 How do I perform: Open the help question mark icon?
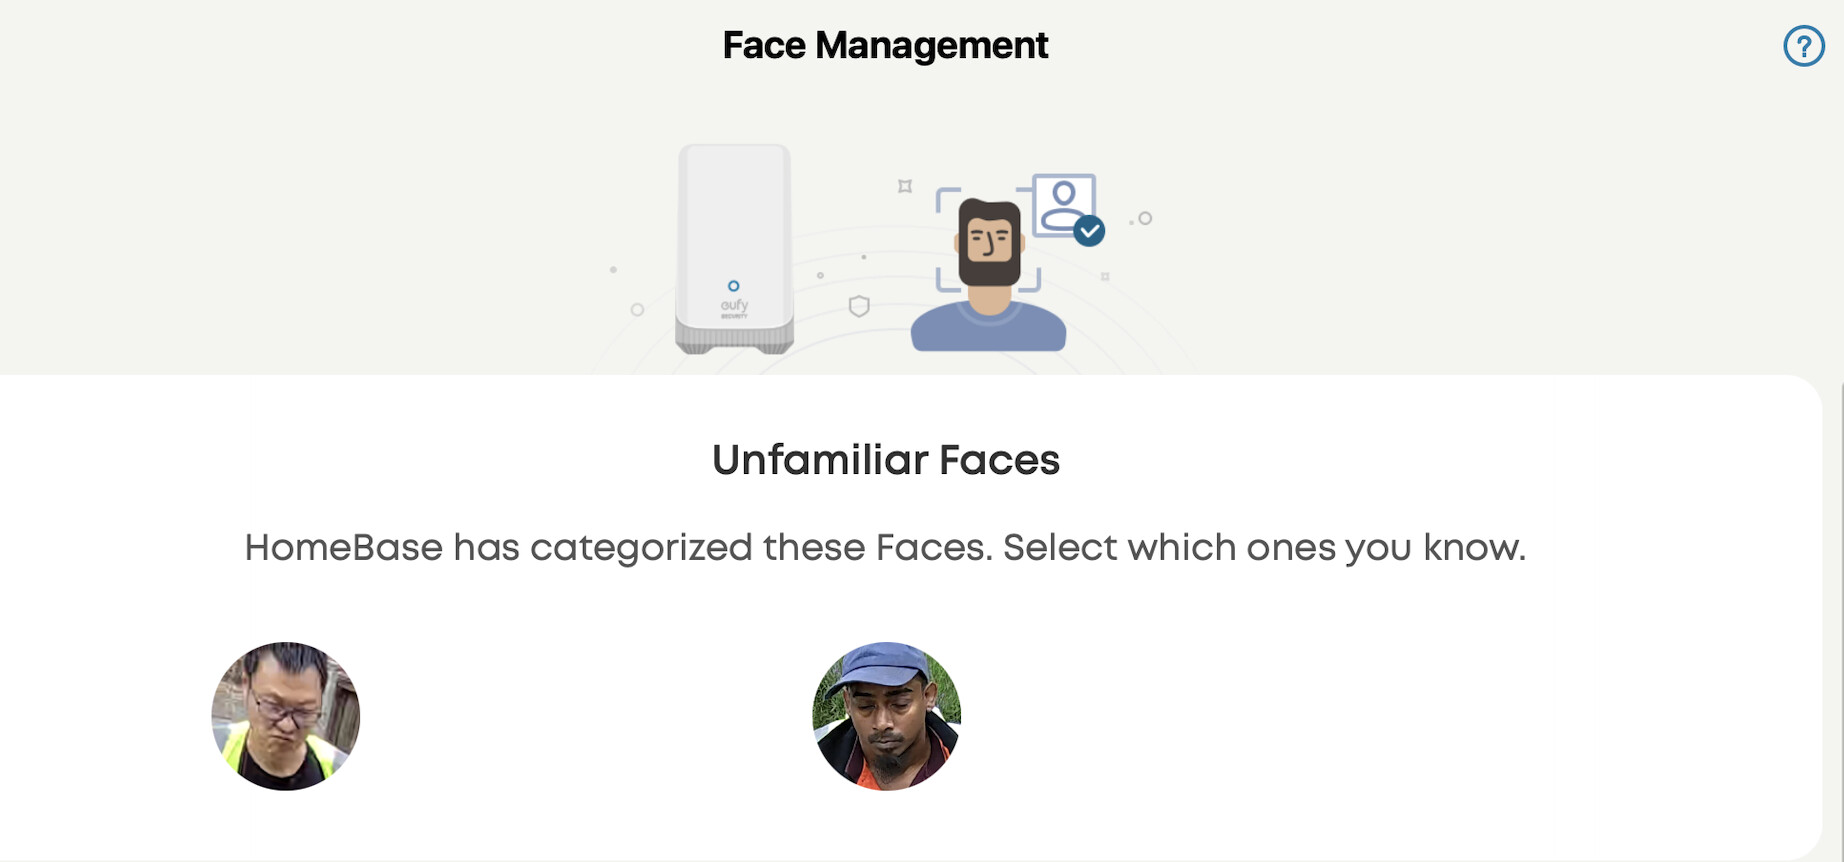[1803, 46]
